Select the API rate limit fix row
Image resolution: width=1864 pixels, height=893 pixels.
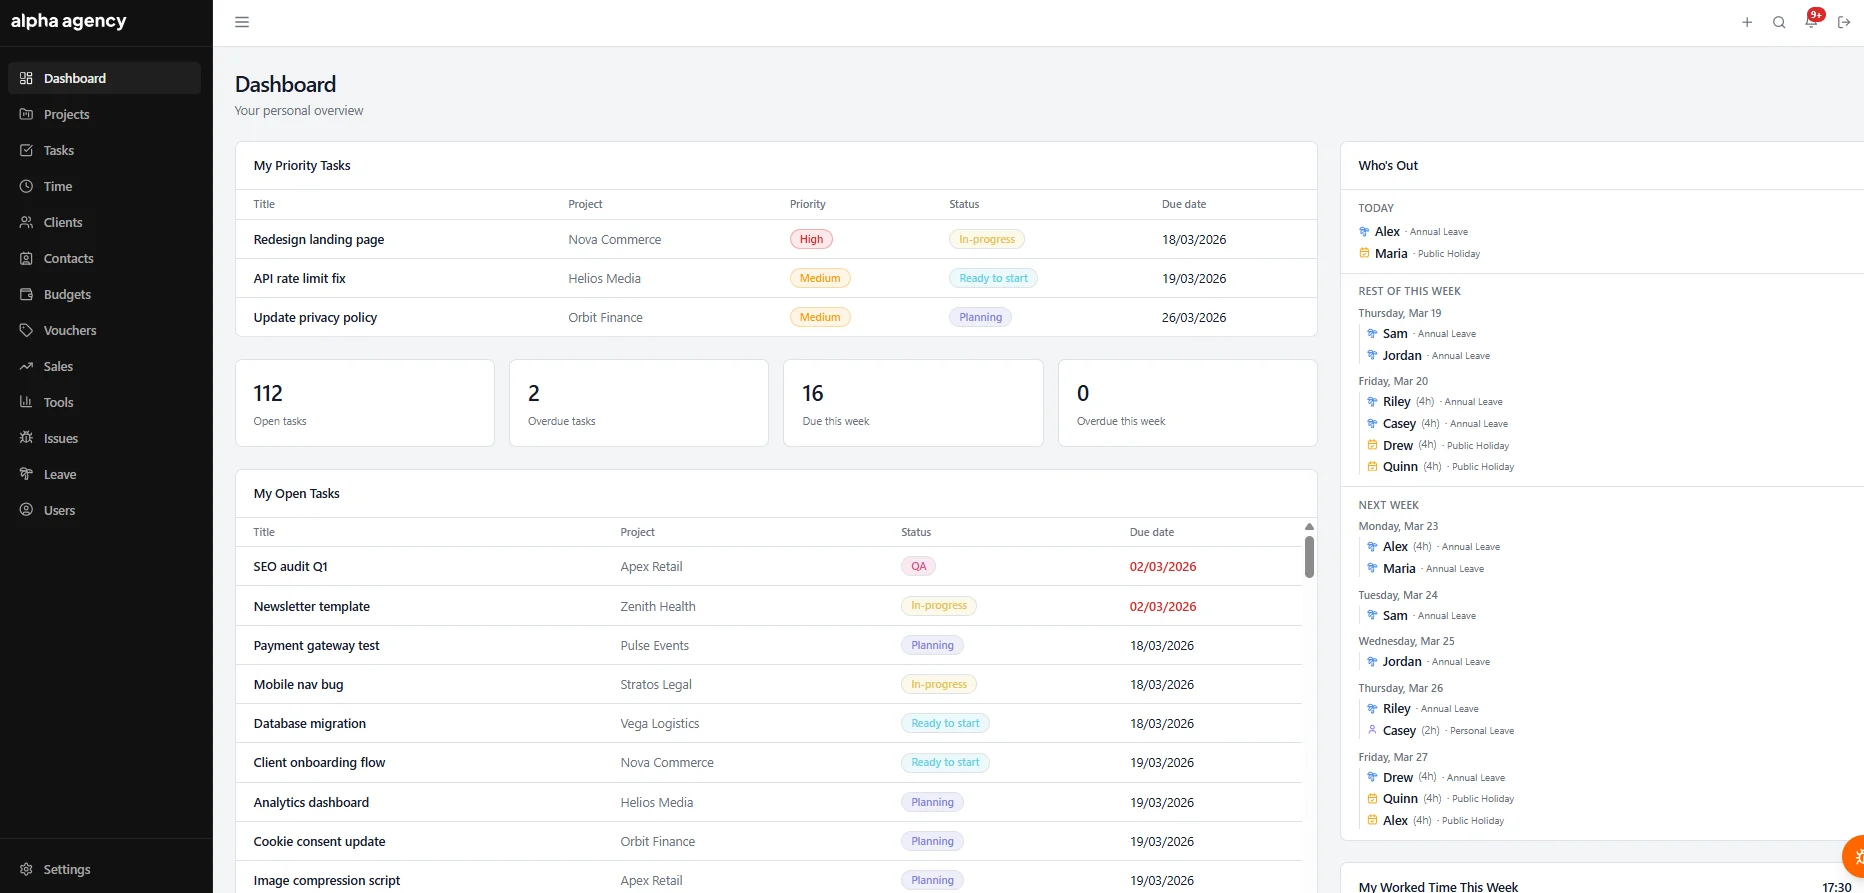(x=776, y=278)
